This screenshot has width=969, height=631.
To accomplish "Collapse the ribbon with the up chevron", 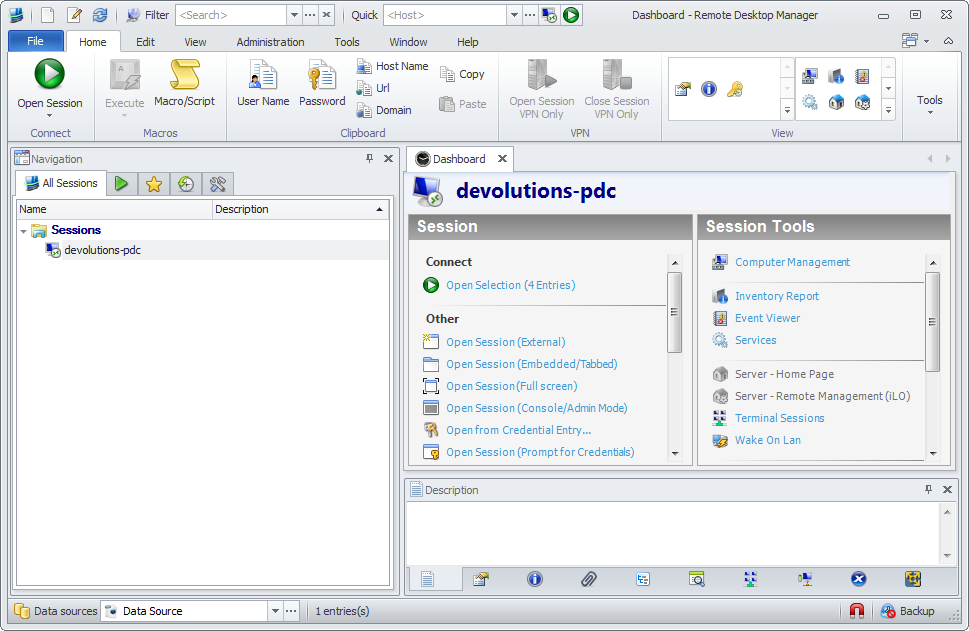I will pos(948,41).
